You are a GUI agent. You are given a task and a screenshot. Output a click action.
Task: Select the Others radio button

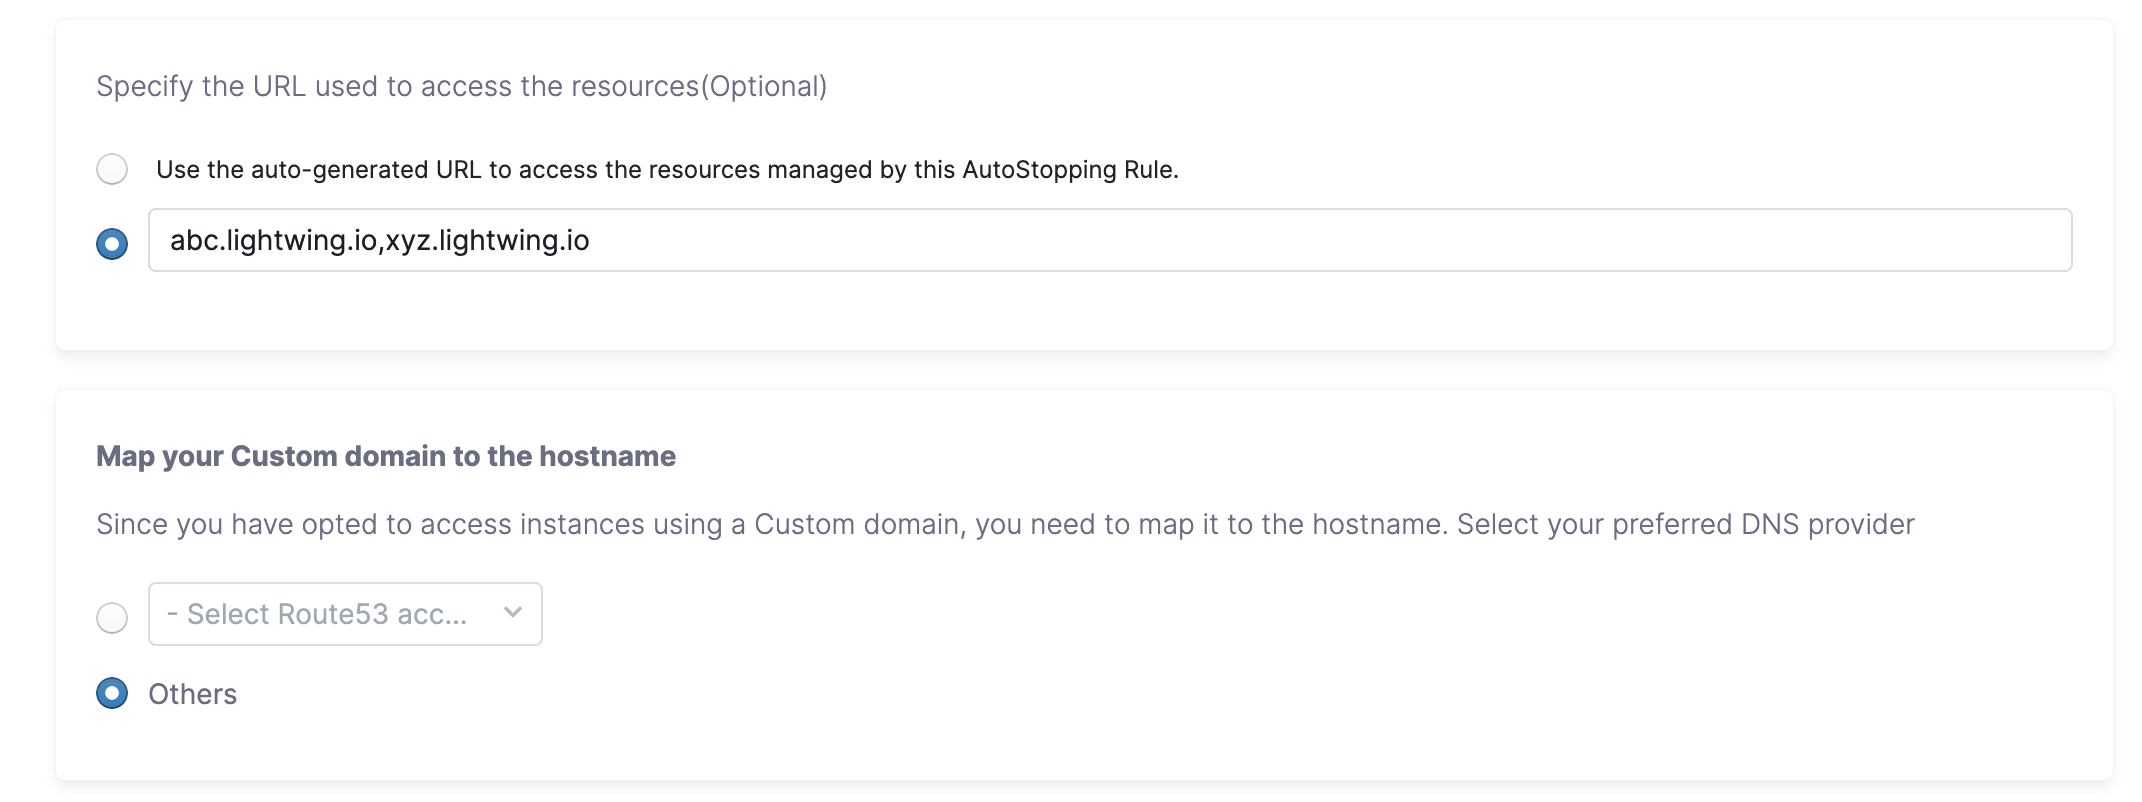(112, 693)
